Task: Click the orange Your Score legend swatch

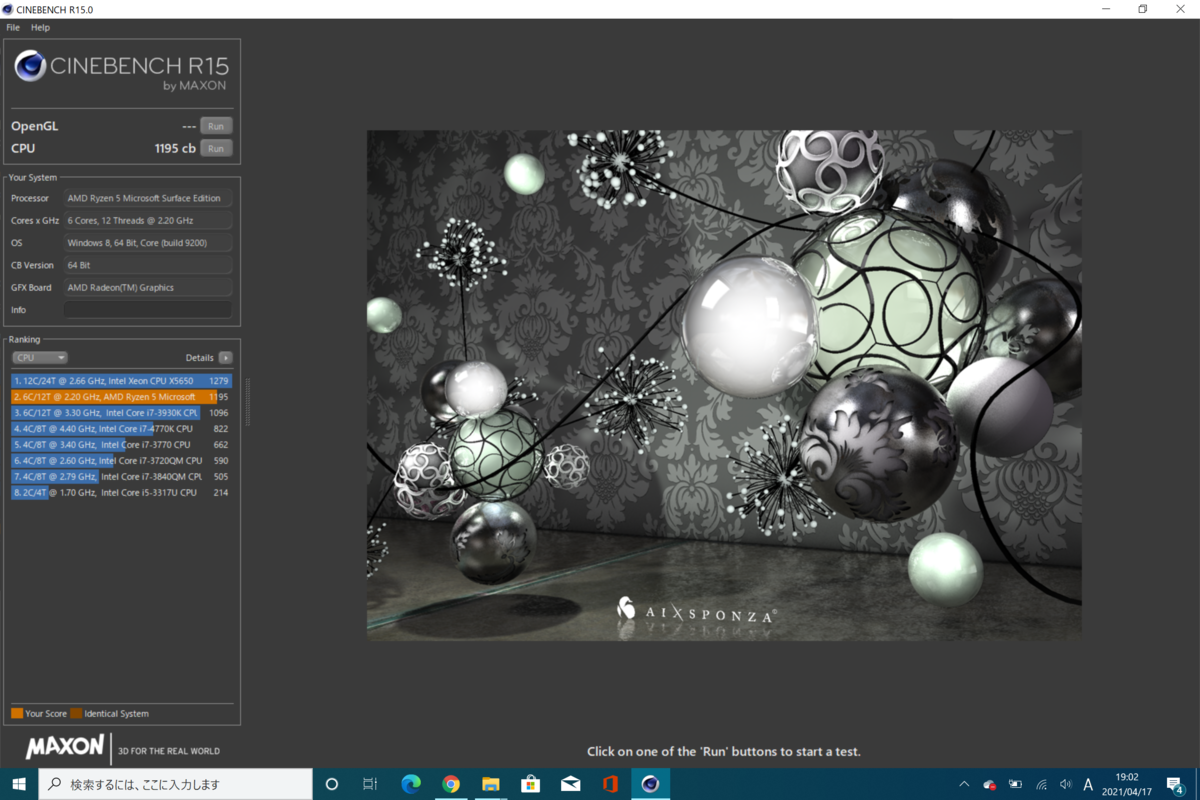Action: [x=17, y=713]
